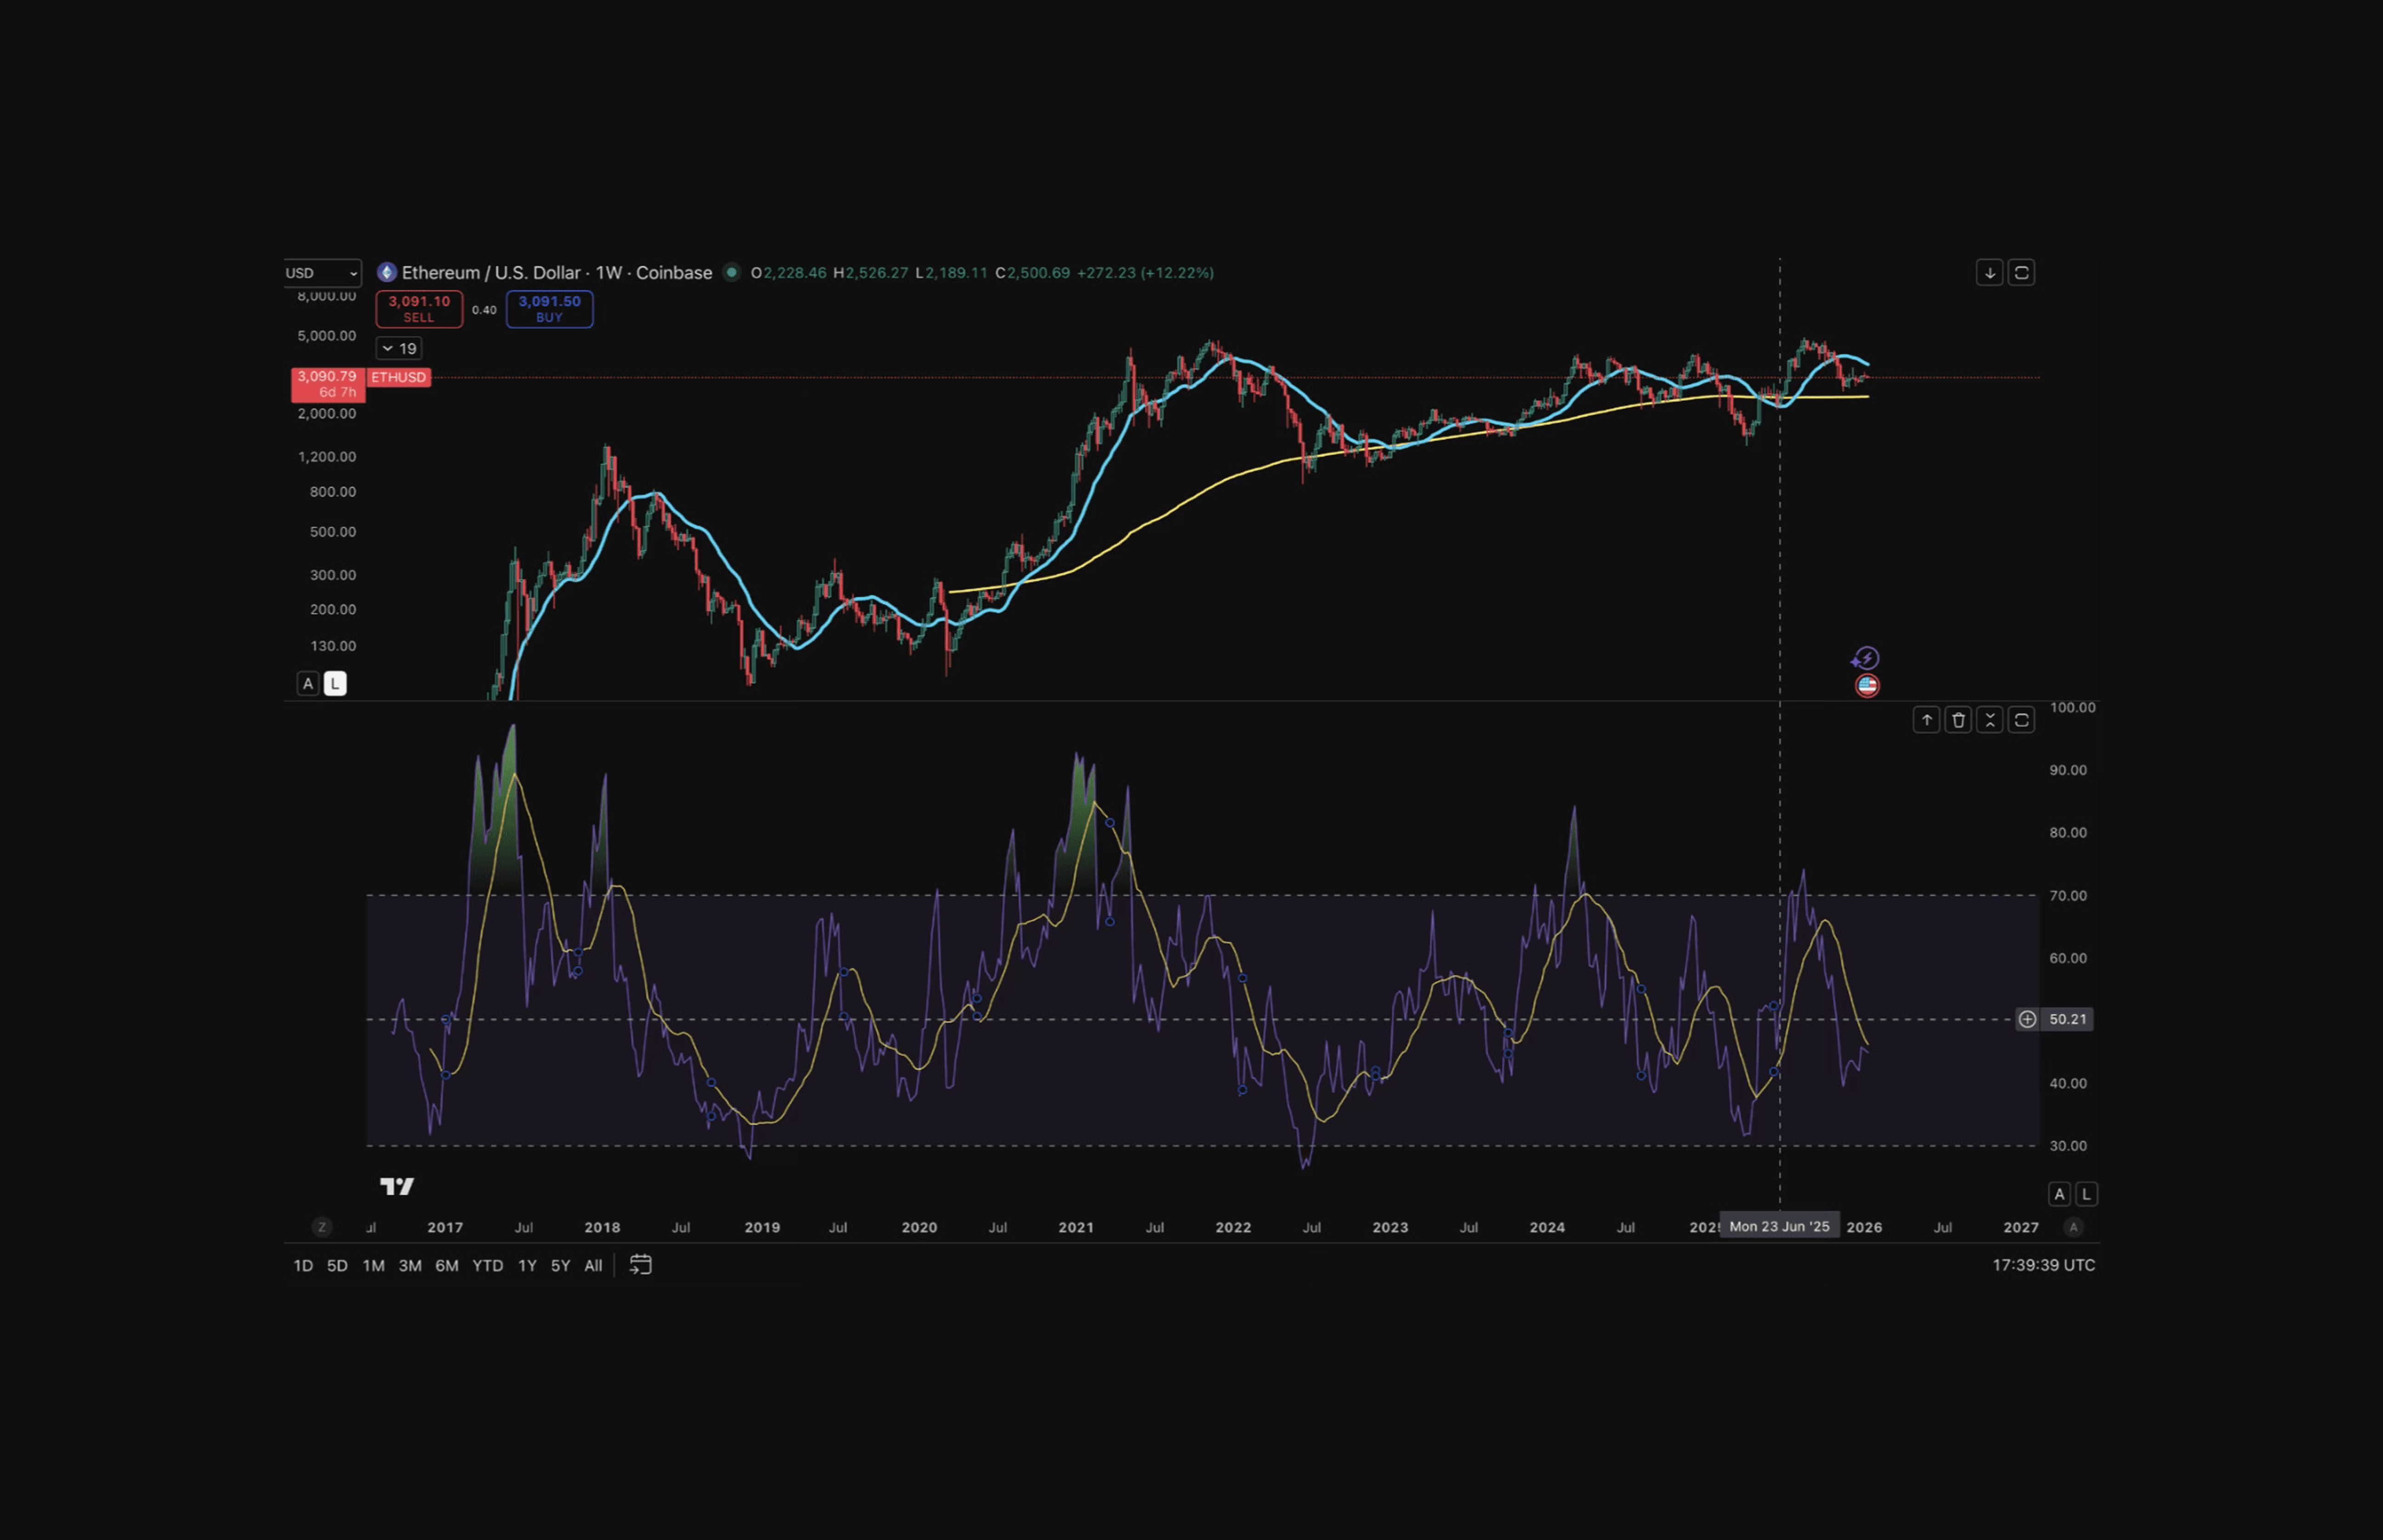Click the plus icon beside 50.21 label

point(2027,1019)
